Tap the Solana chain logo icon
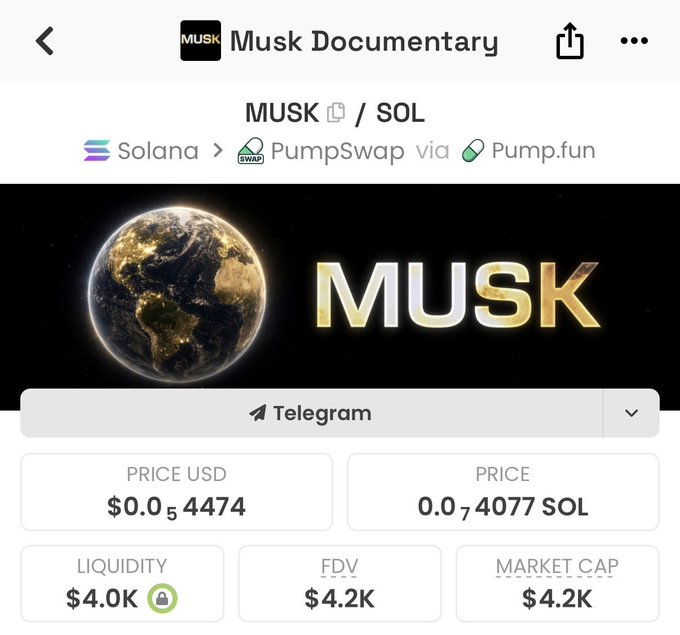680x635 pixels. (x=97, y=151)
